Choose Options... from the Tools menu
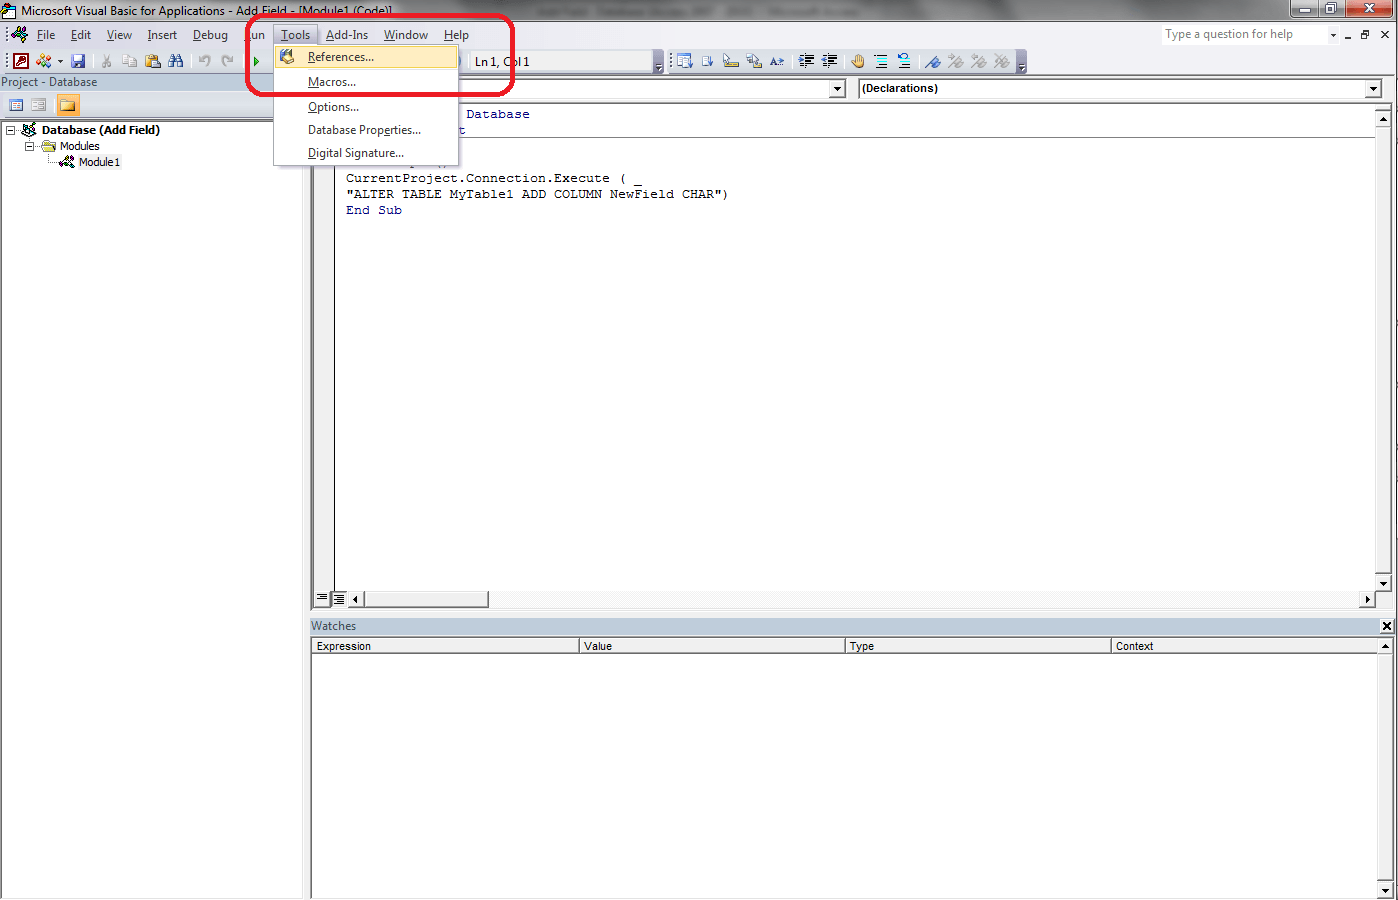 coord(366,107)
